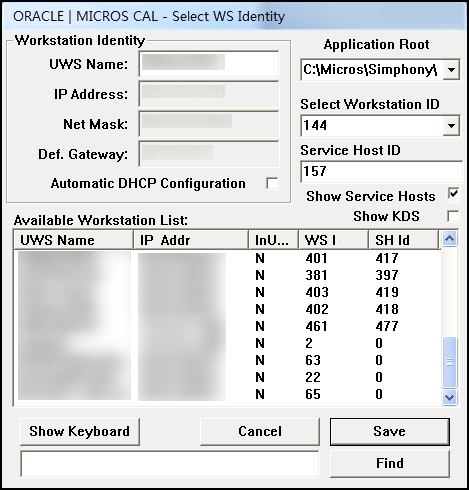Click the scroll up arrow of workstation list
This screenshot has height=490, width=469.
449,239
